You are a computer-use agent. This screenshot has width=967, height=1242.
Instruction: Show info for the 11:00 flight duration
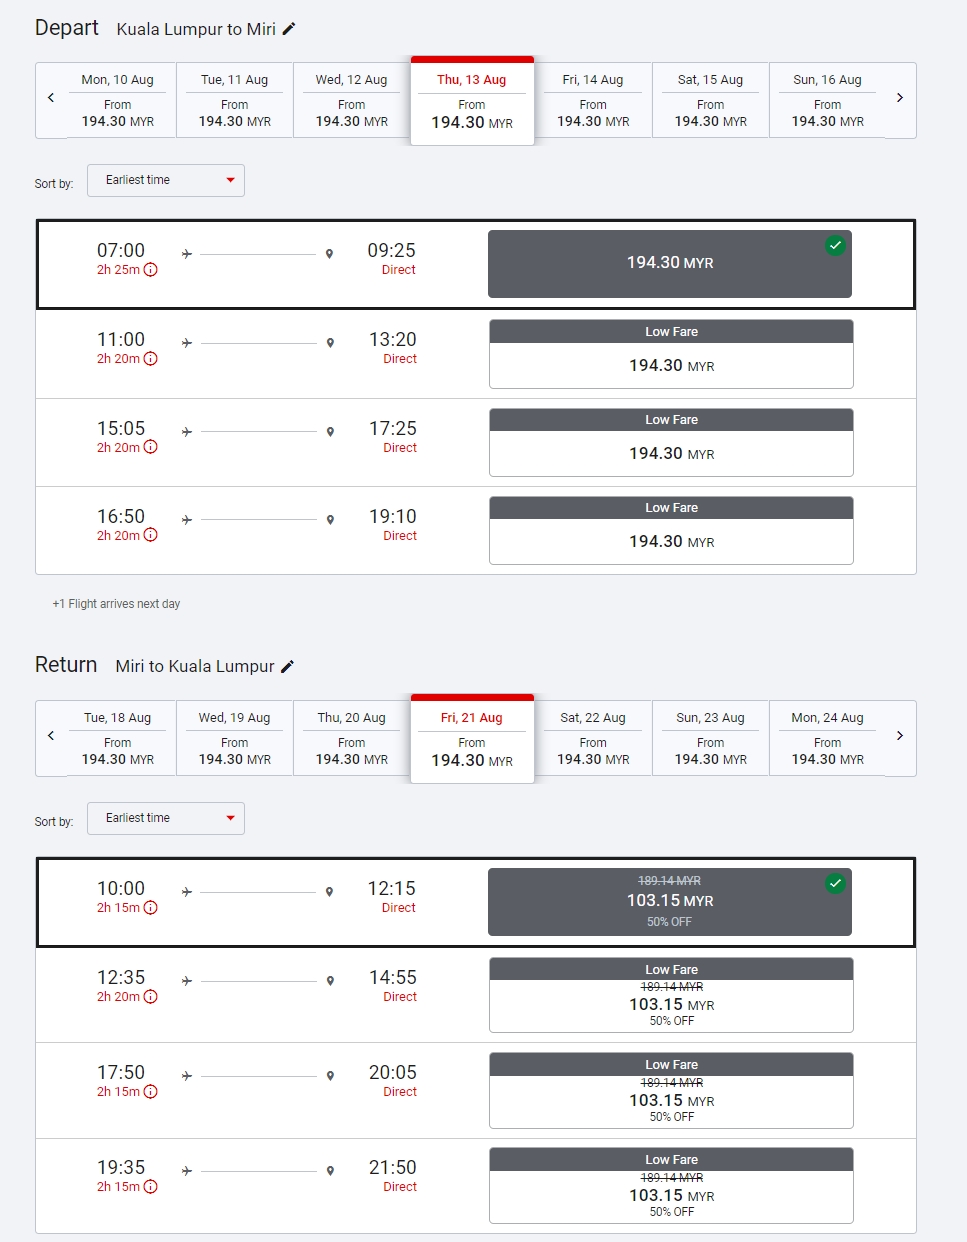pyautogui.click(x=151, y=359)
